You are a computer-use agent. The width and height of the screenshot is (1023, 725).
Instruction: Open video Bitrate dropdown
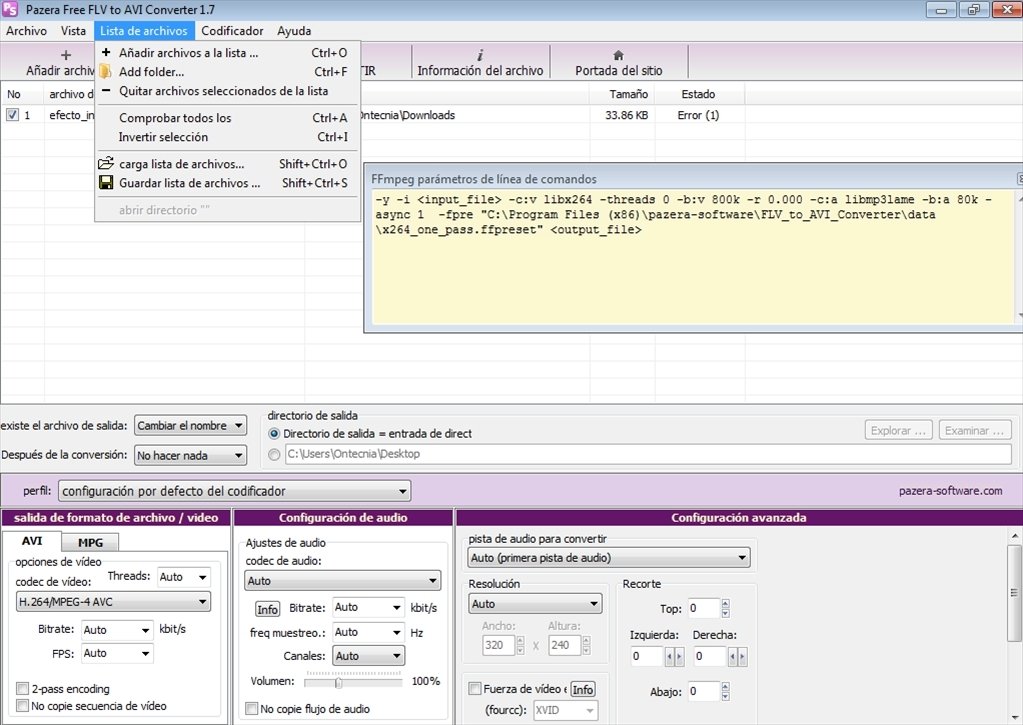tap(117, 630)
